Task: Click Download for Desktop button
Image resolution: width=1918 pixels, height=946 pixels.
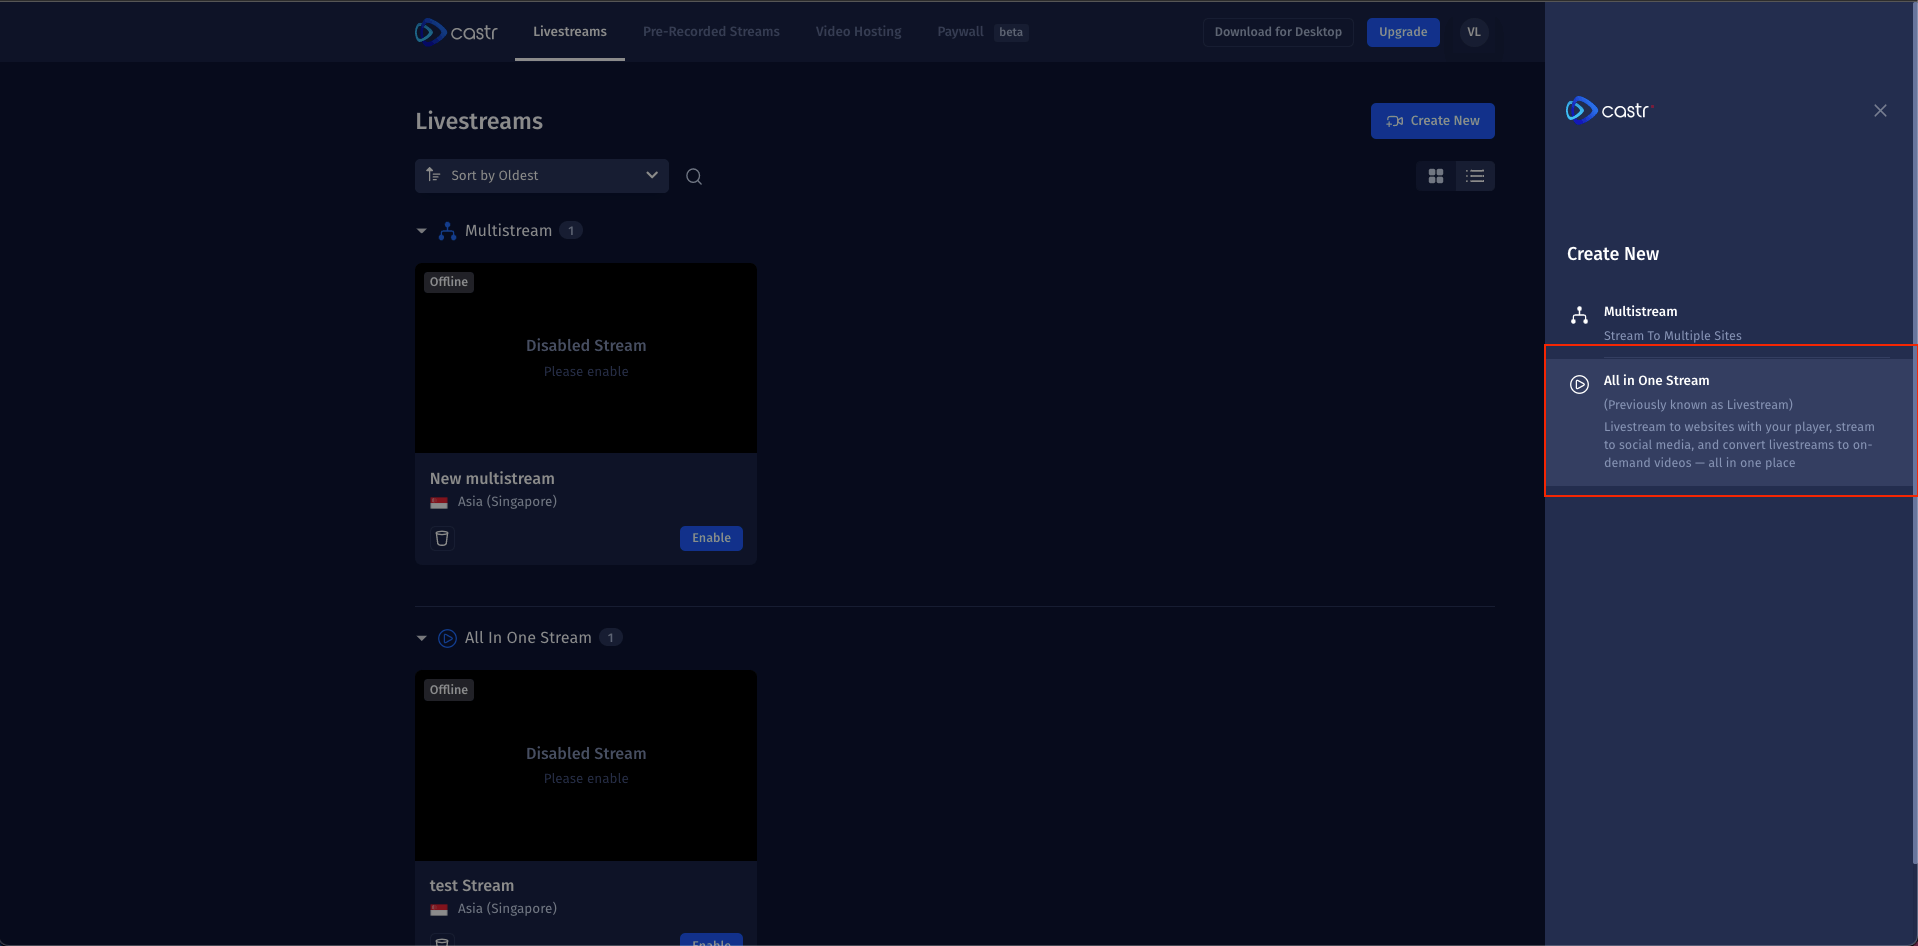Action: tap(1278, 32)
